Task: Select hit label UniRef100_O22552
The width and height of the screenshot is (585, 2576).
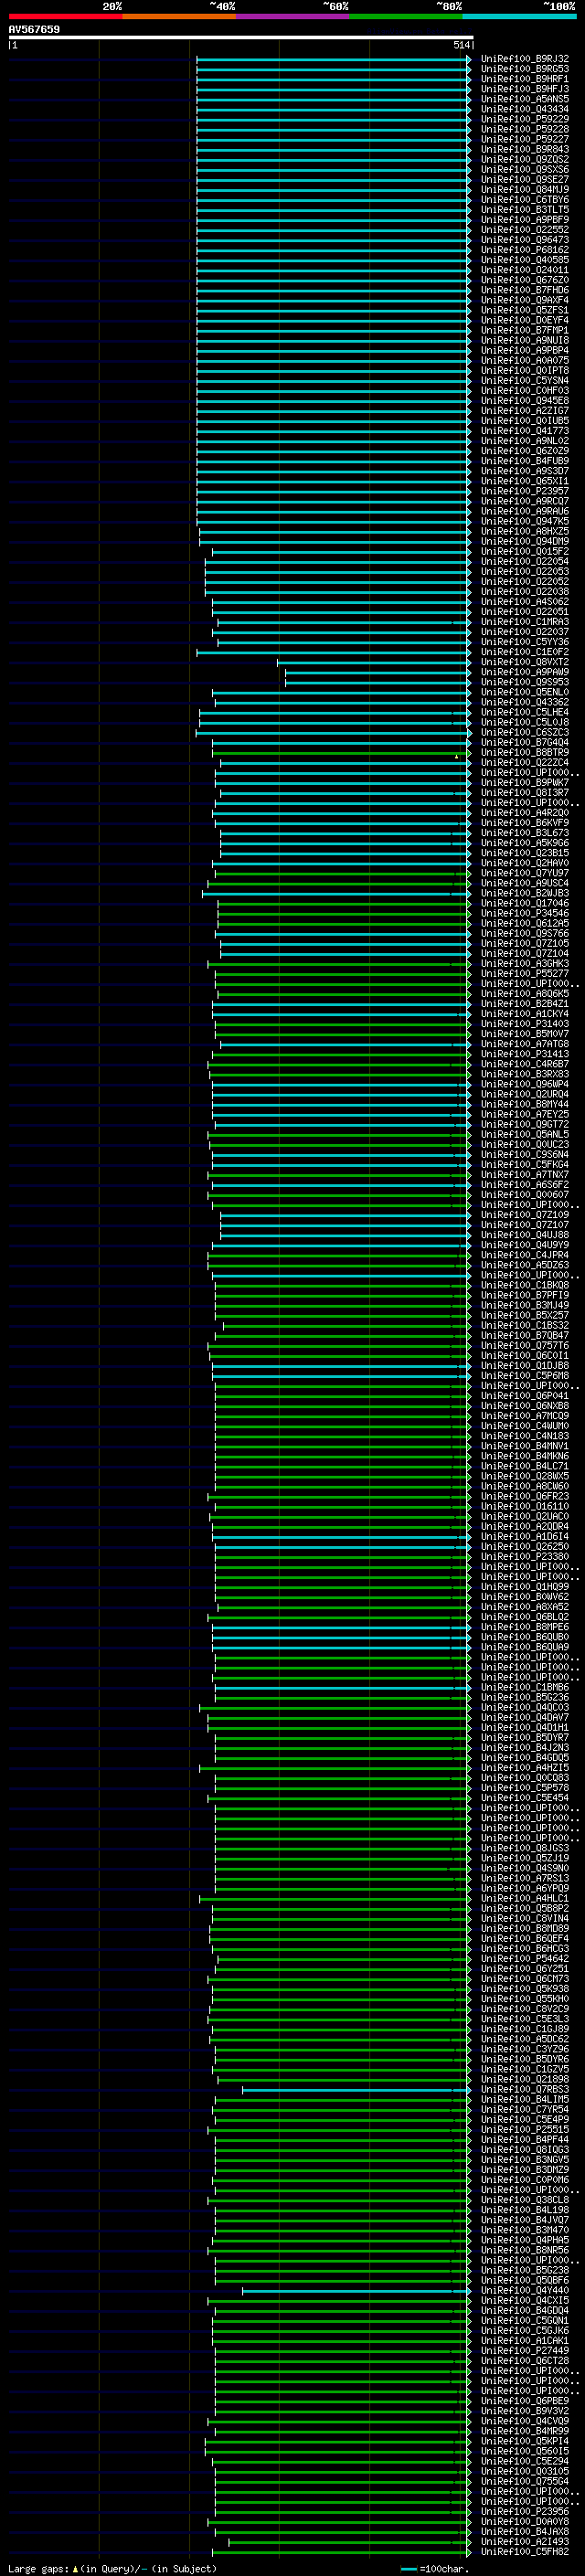Action: tap(525, 230)
